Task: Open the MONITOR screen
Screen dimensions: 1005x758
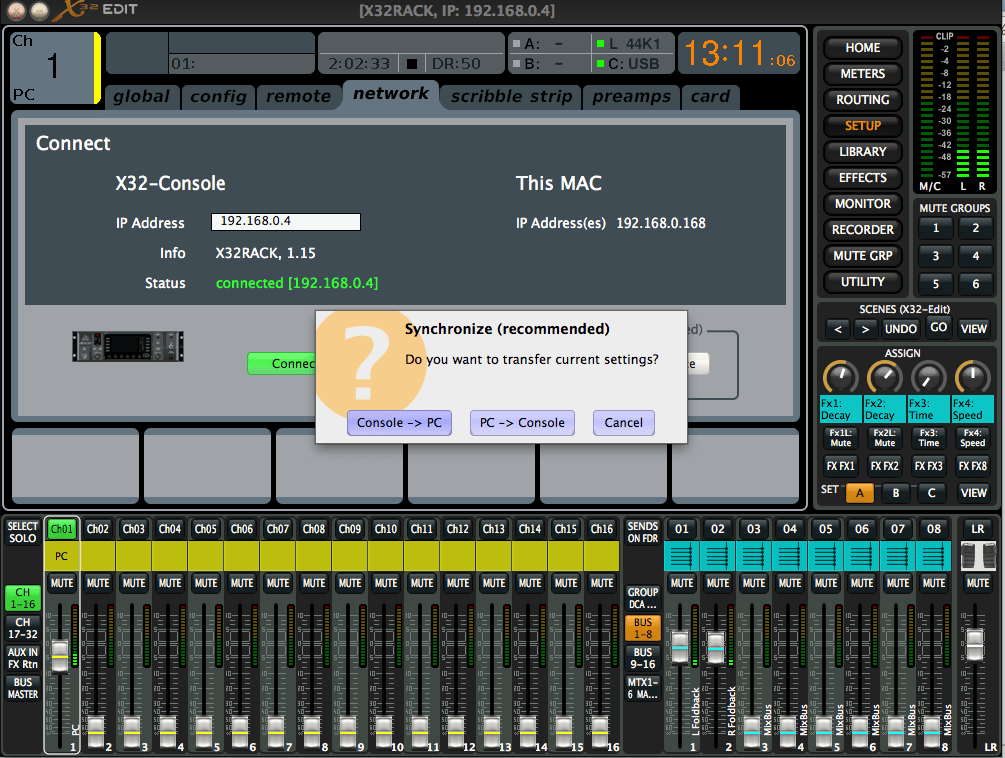Action: pyautogui.click(x=863, y=204)
